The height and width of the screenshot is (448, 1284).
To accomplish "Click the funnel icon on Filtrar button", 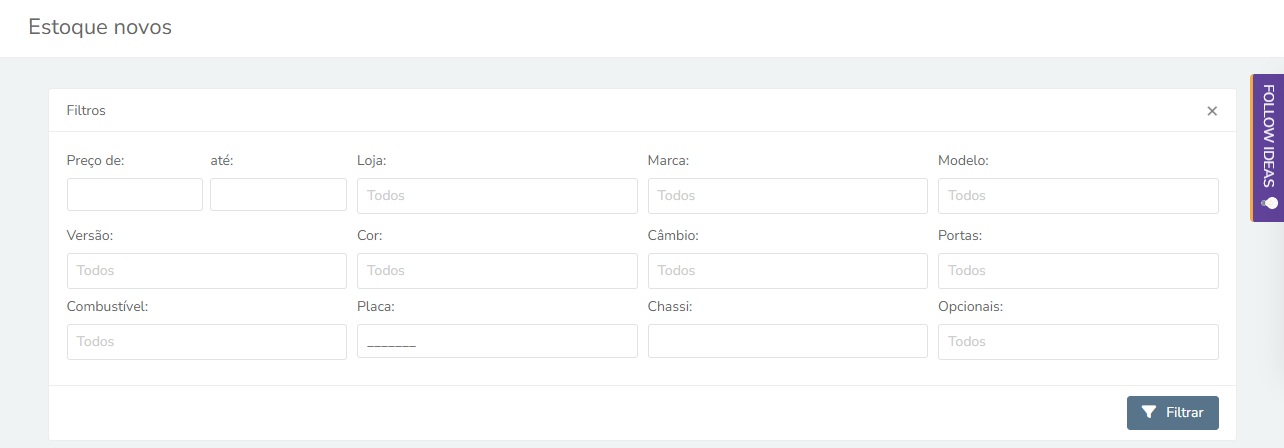I will 1149,412.
